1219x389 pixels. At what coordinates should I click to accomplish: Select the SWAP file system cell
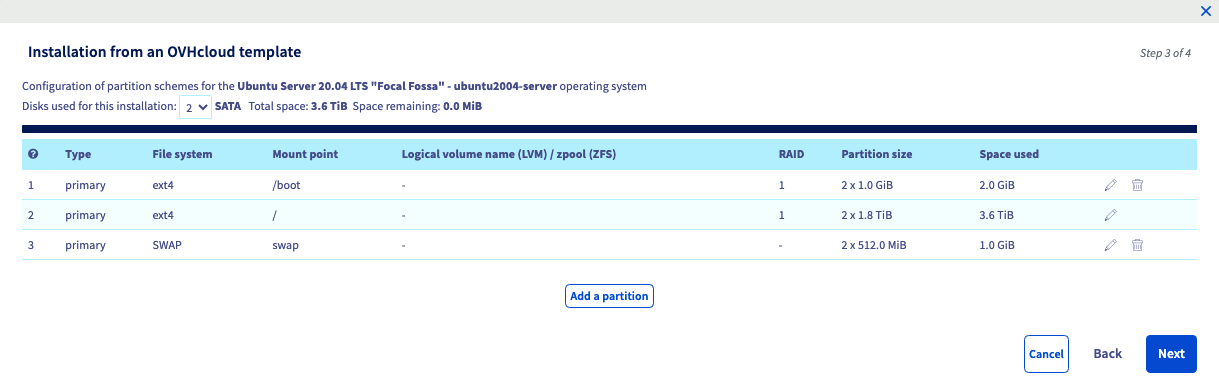click(167, 245)
